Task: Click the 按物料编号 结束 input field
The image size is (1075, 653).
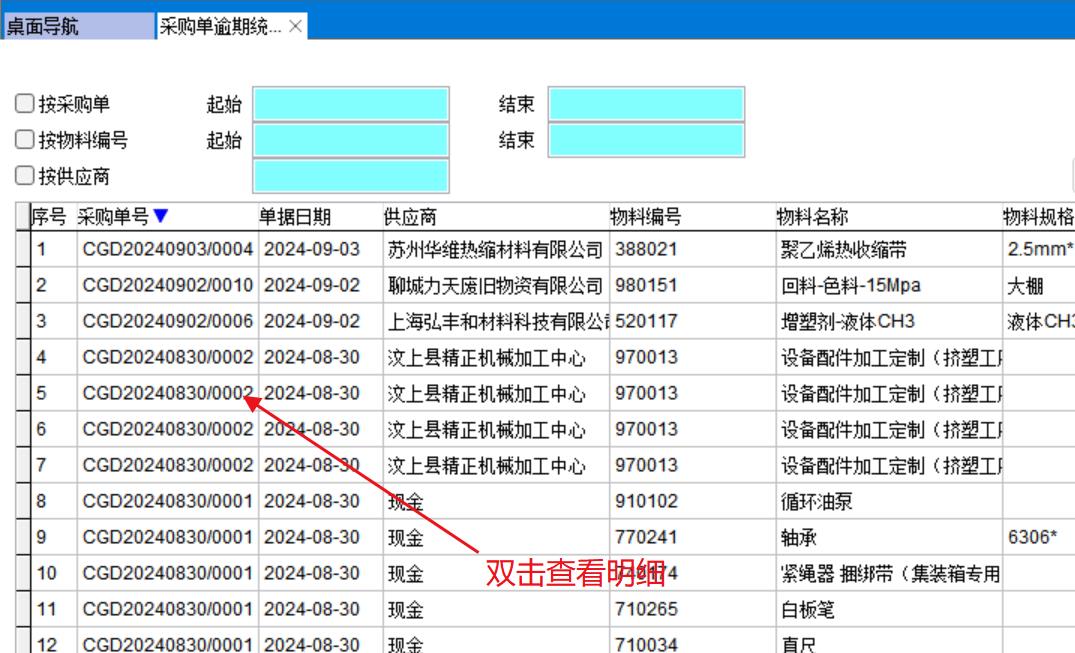Action: (x=646, y=140)
